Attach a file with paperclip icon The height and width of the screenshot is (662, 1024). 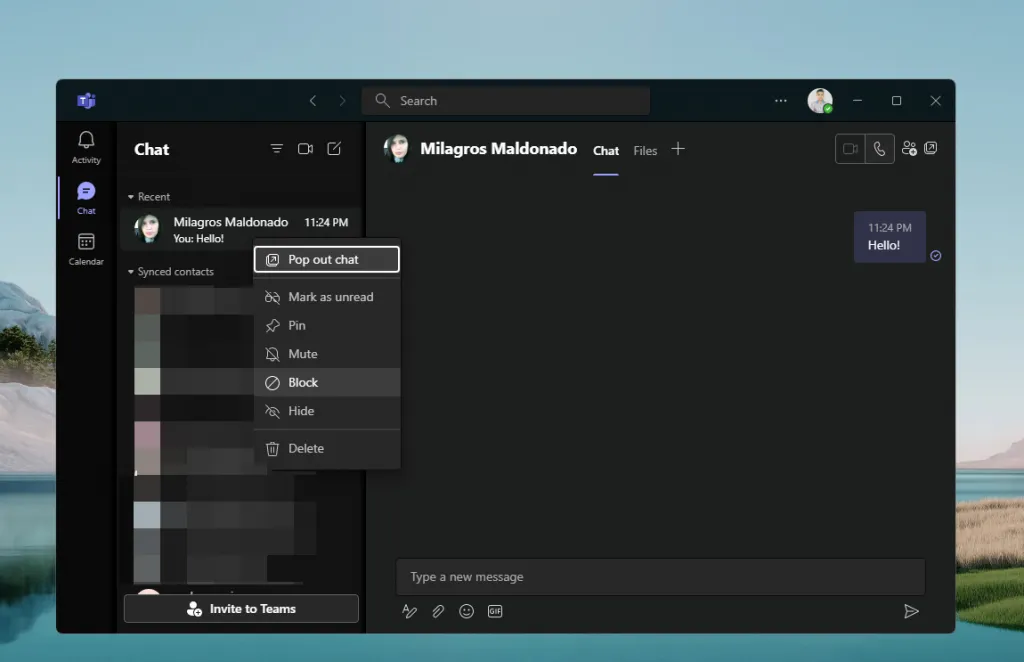pyautogui.click(x=438, y=611)
